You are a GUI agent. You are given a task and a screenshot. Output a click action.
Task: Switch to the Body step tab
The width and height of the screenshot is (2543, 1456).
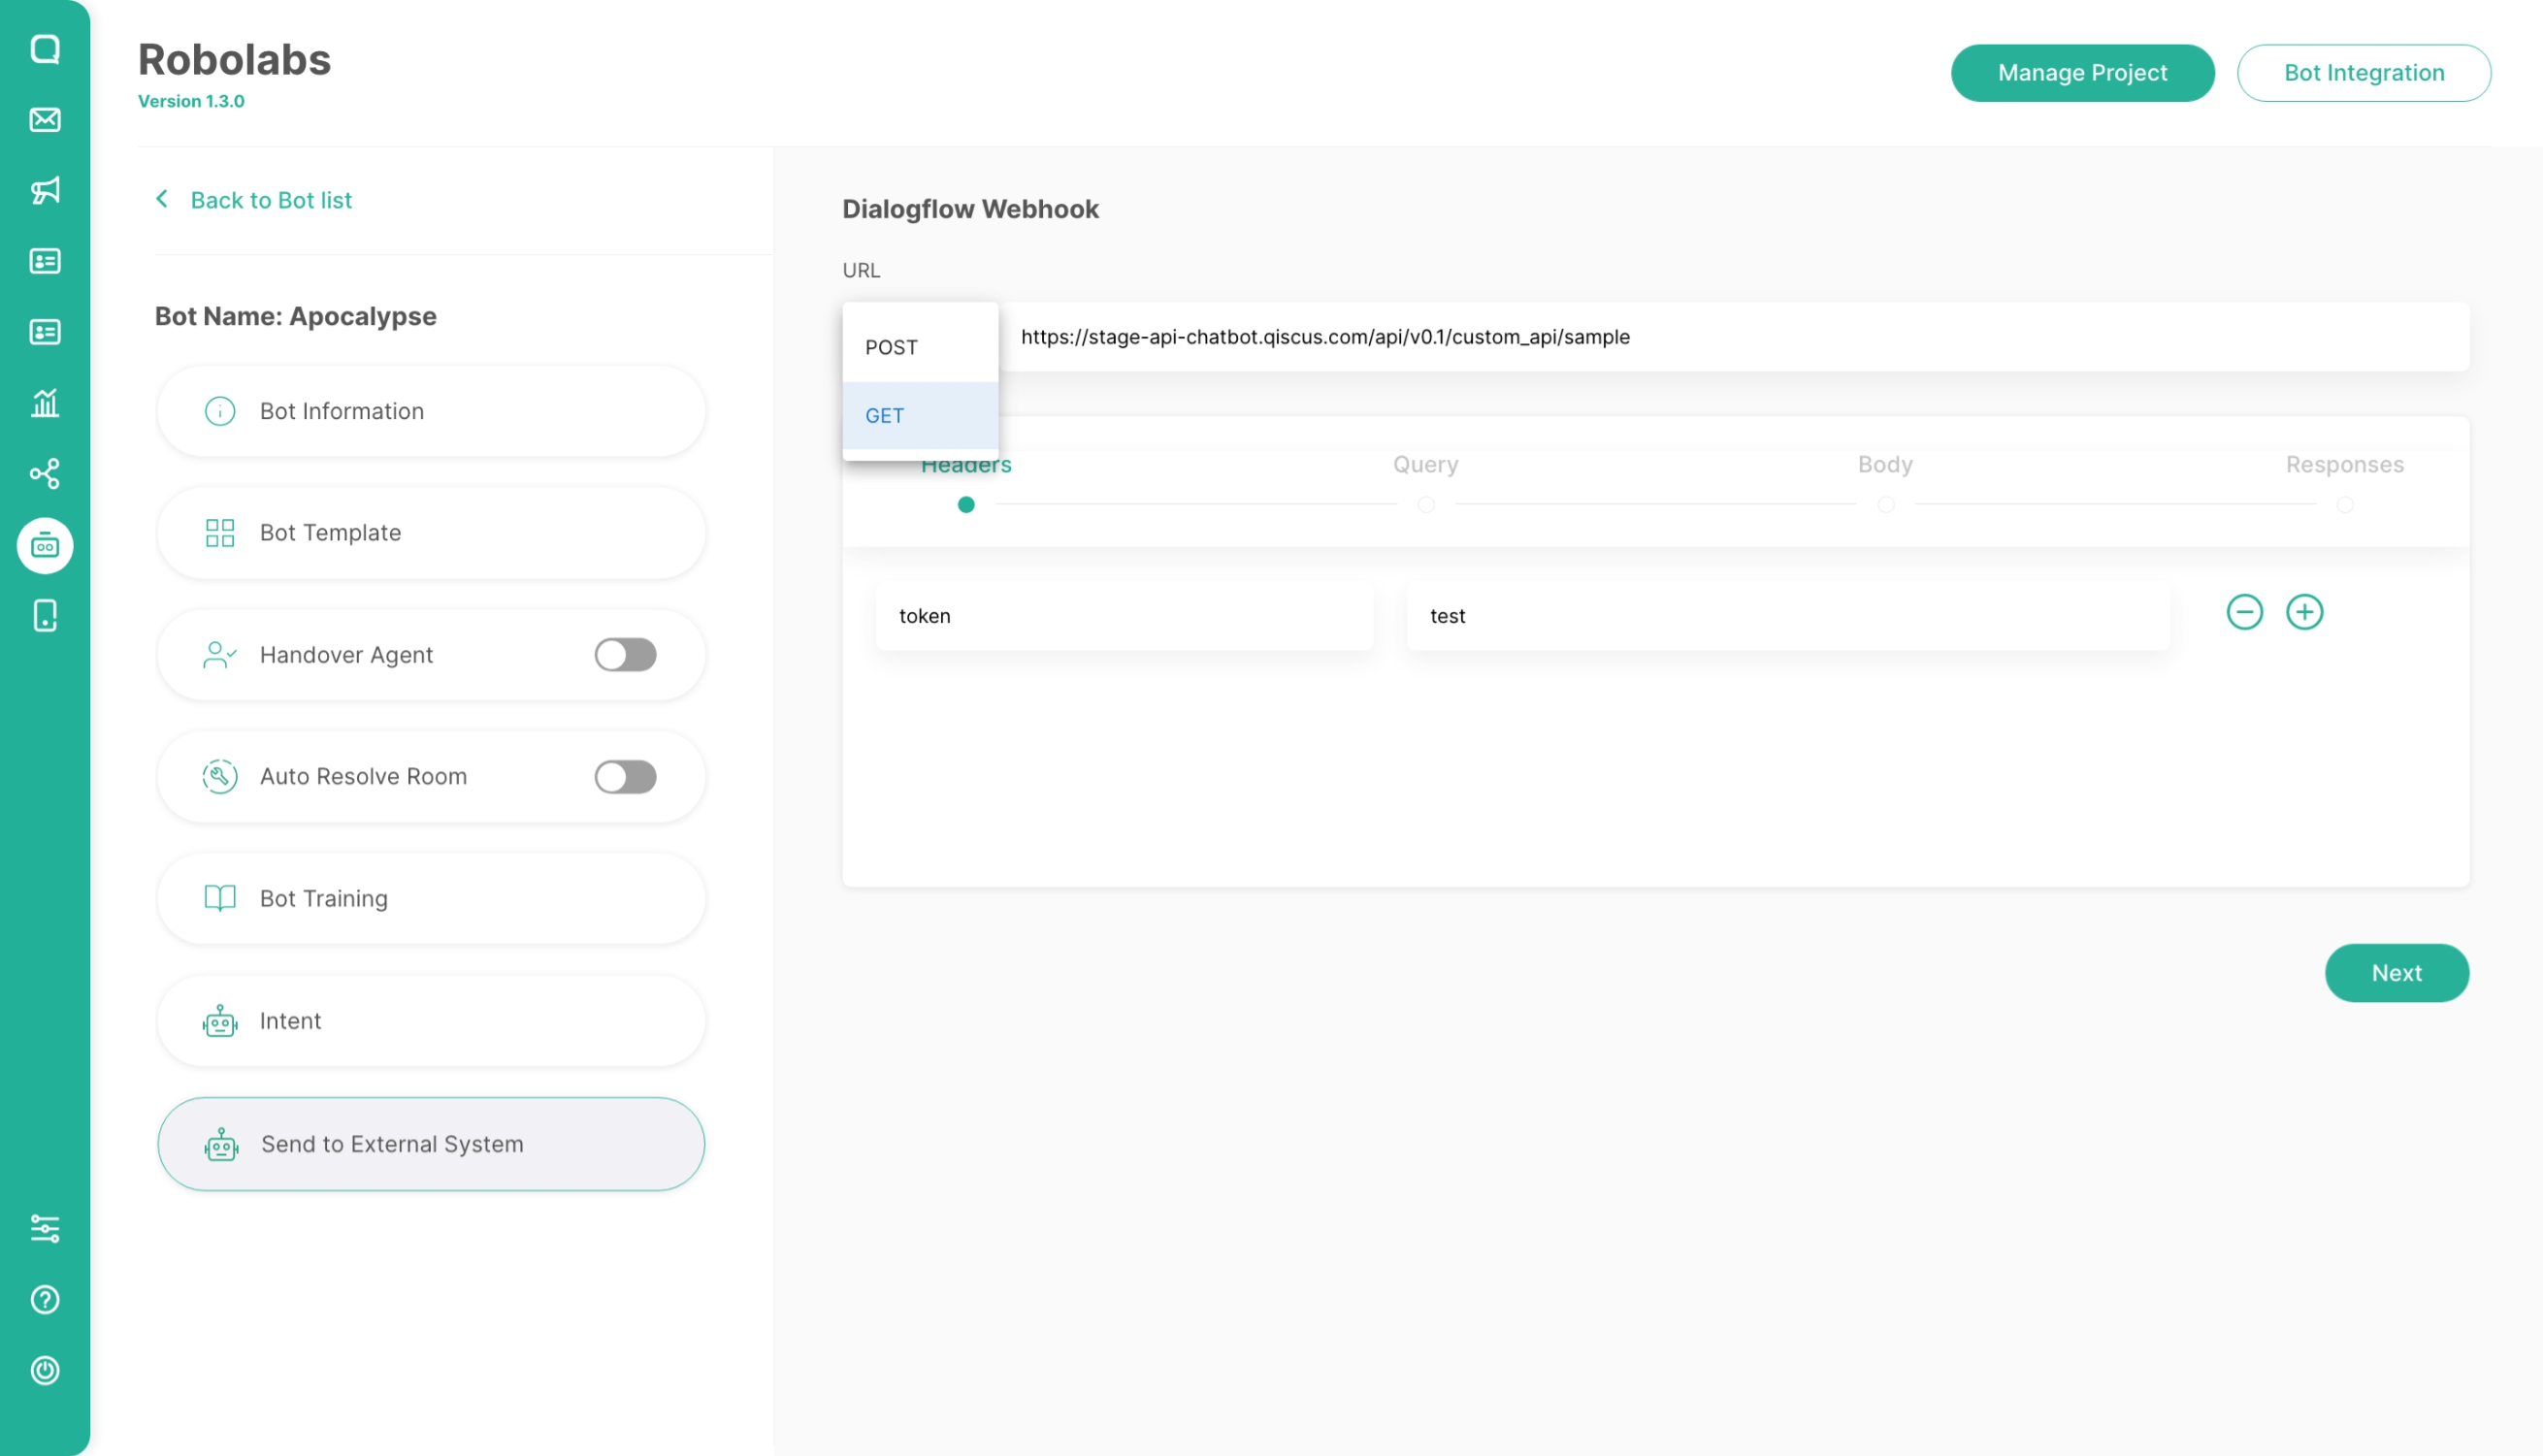[x=1885, y=465]
